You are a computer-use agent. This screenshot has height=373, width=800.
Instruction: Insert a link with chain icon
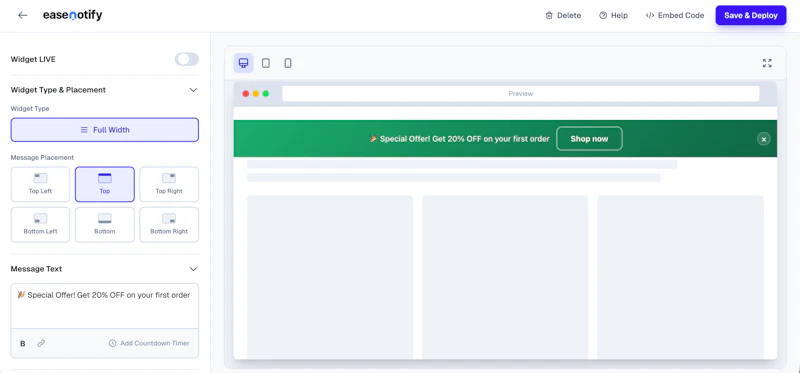click(x=41, y=343)
